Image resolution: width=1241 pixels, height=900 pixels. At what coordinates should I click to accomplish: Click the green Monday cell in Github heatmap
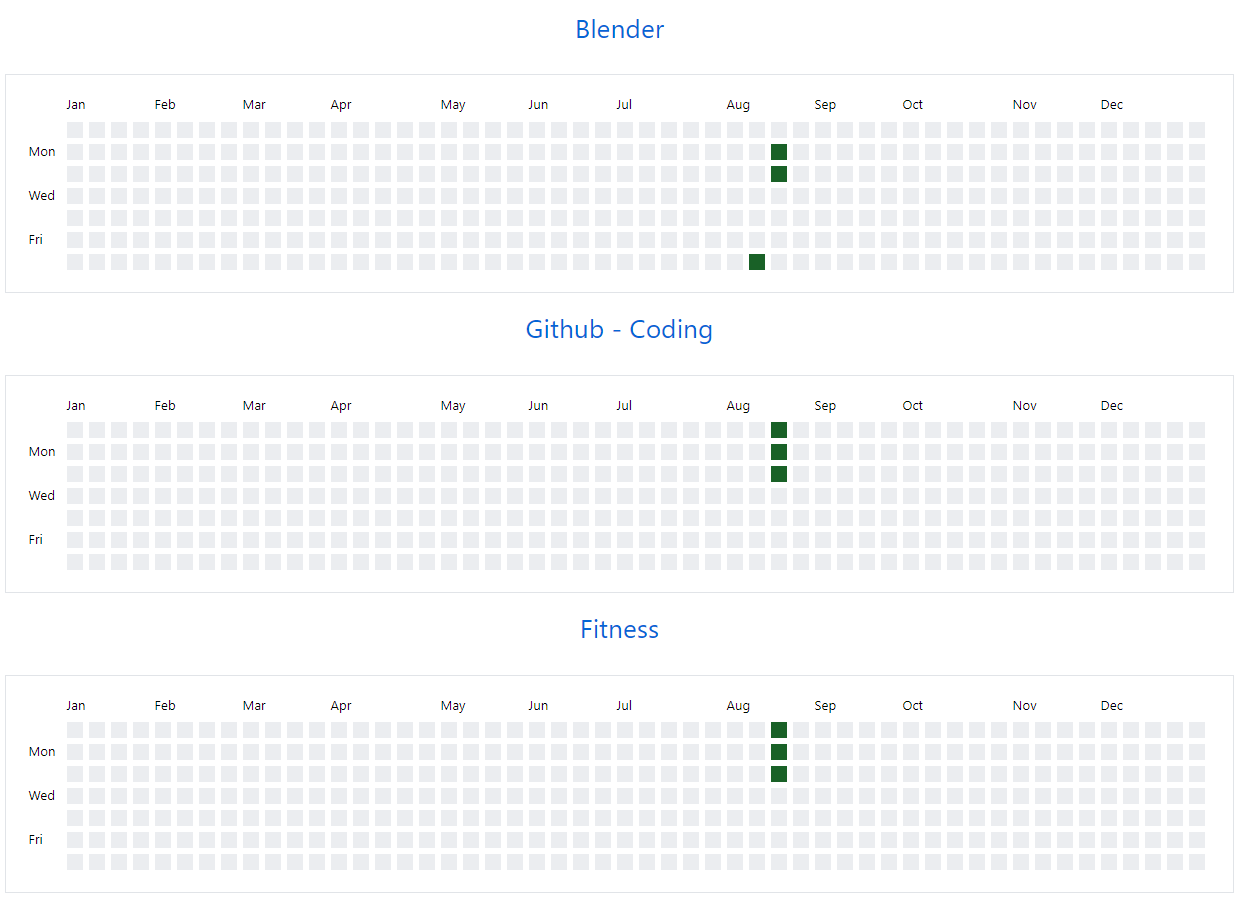(779, 452)
